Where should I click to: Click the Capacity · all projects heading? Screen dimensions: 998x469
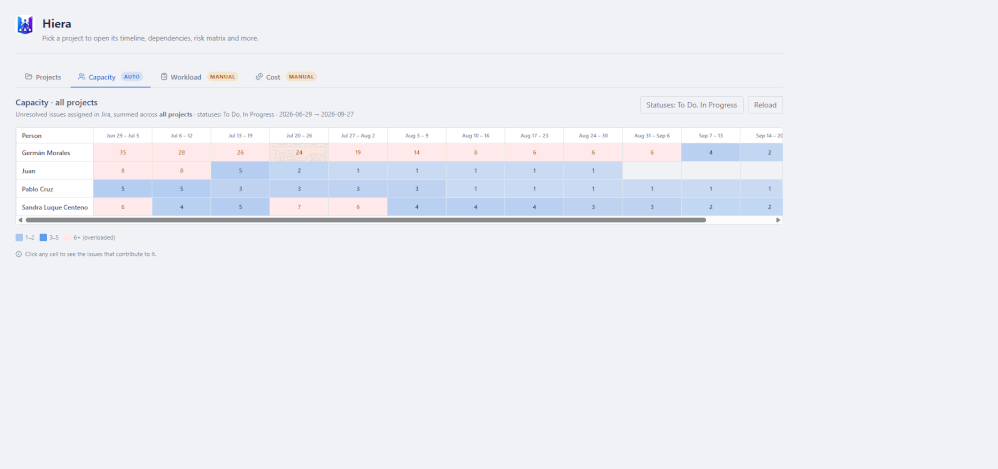point(57,102)
